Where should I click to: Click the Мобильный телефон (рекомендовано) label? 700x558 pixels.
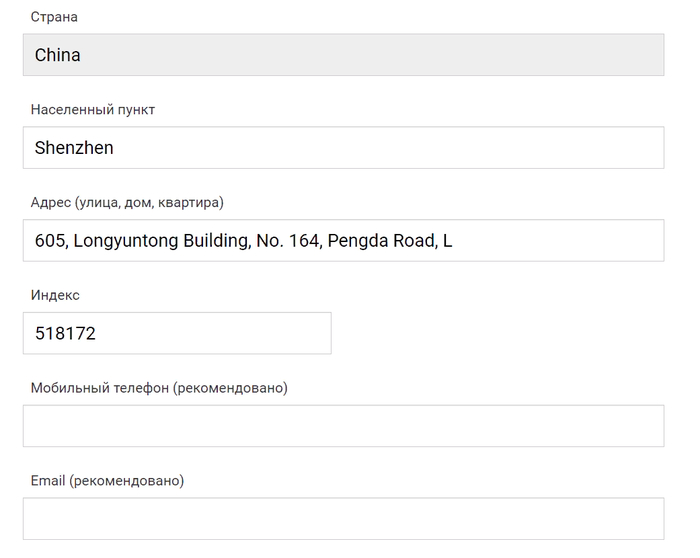(x=159, y=388)
